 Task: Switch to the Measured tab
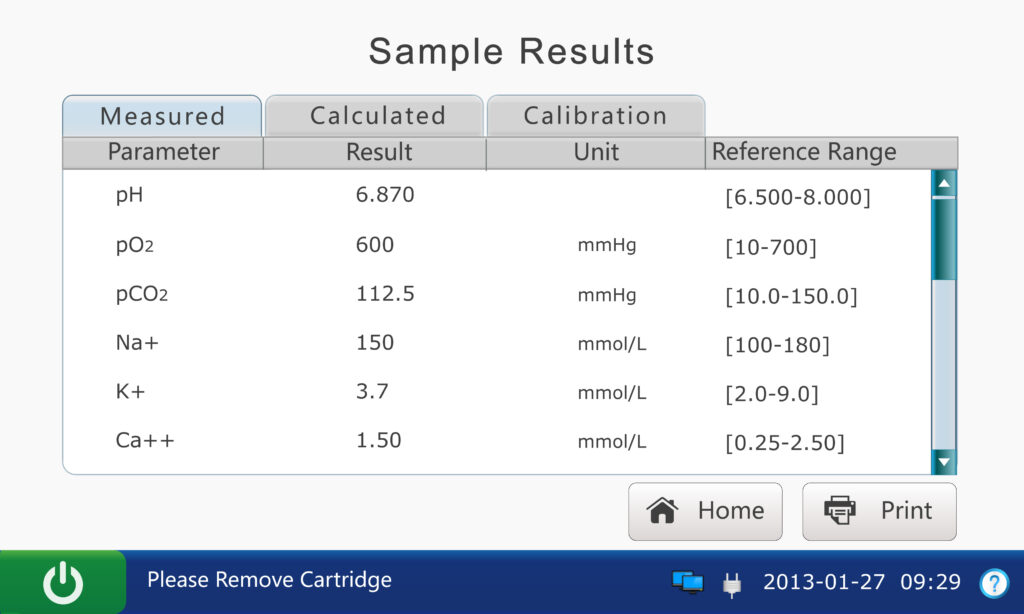(x=162, y=116)
